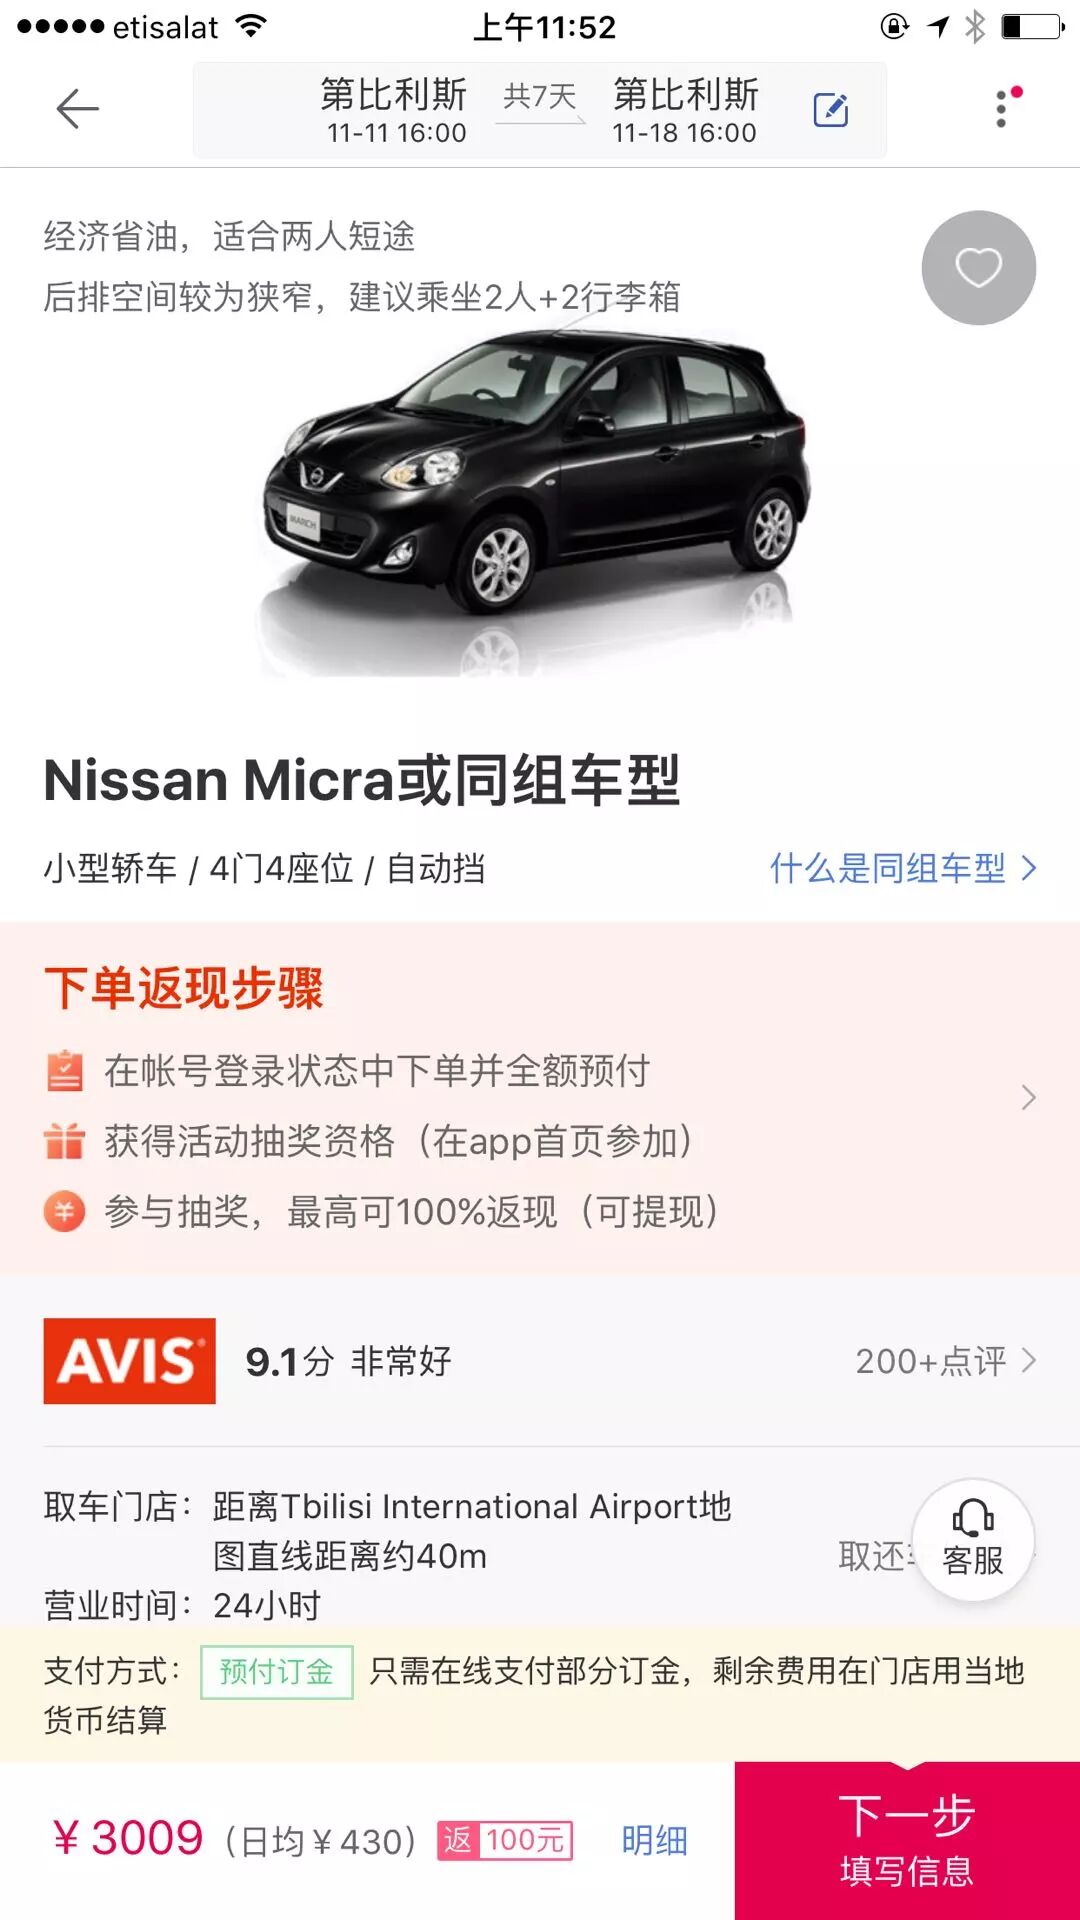
Task: Tap the gift icon for lottery step
Action: click(x=65, y=1141)
